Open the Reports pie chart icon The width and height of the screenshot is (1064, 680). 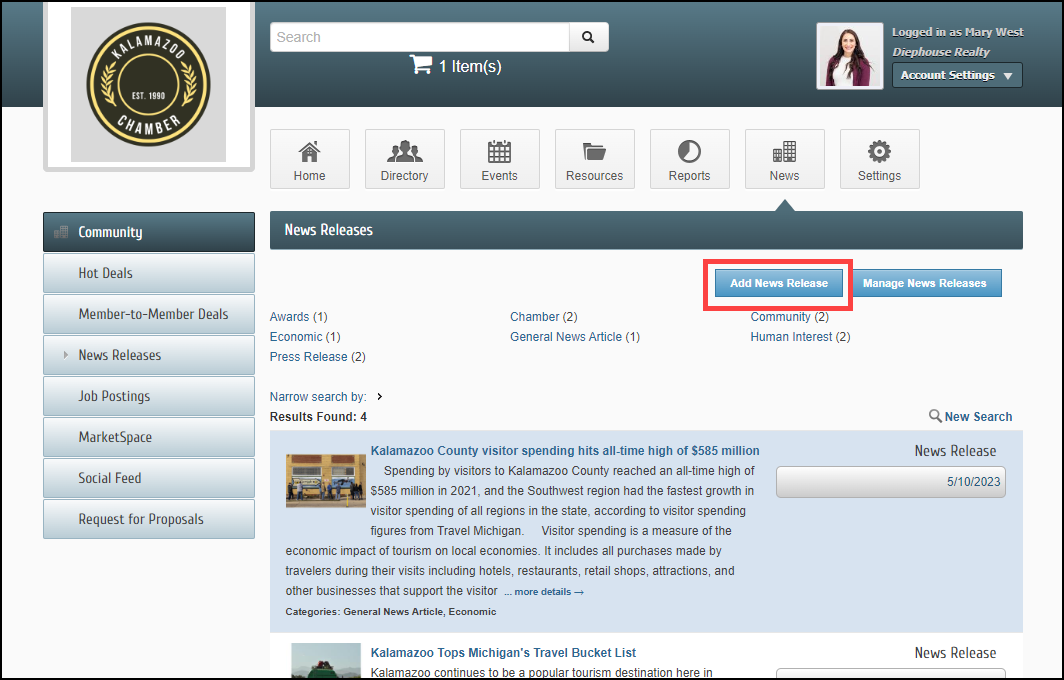tap(689, 152)
